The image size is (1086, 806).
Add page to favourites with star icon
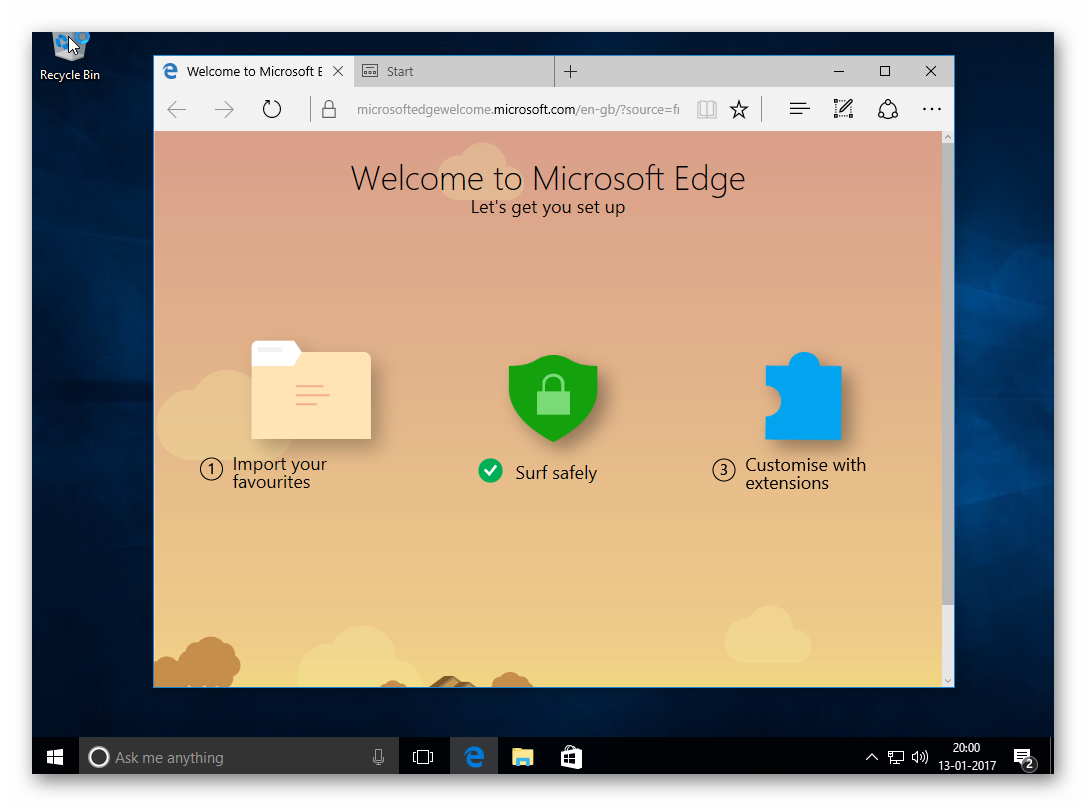point(739,109)
